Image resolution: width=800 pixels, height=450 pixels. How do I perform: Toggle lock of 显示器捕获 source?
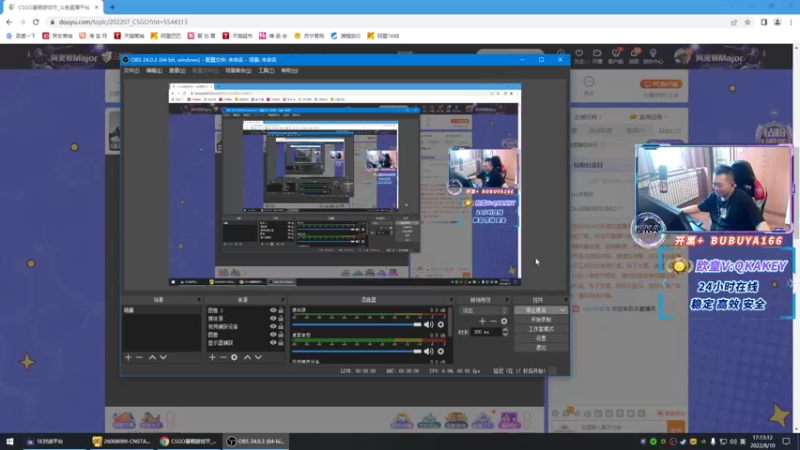click(x=281, y=343)
